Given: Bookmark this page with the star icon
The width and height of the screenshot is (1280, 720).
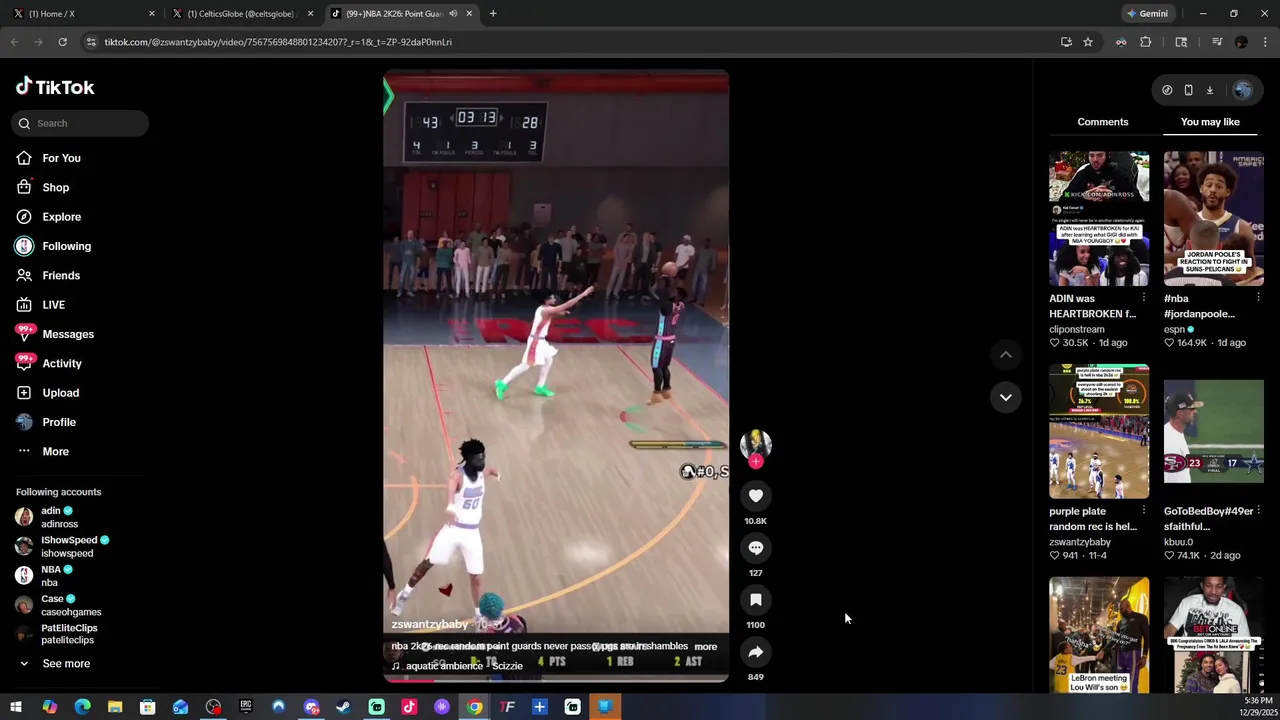Looking at the screenshot, I should 1088,42.
